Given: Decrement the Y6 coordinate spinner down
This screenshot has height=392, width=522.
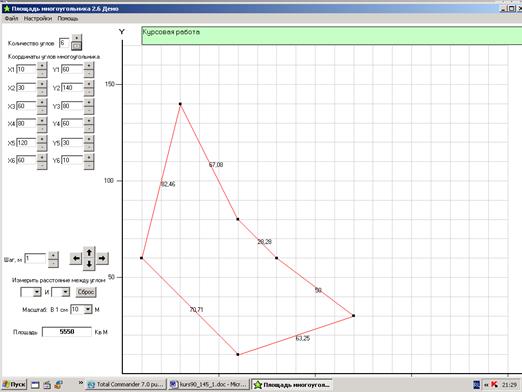Looking at the screenshot, I should pyautogui.click(x=89, y=165).
